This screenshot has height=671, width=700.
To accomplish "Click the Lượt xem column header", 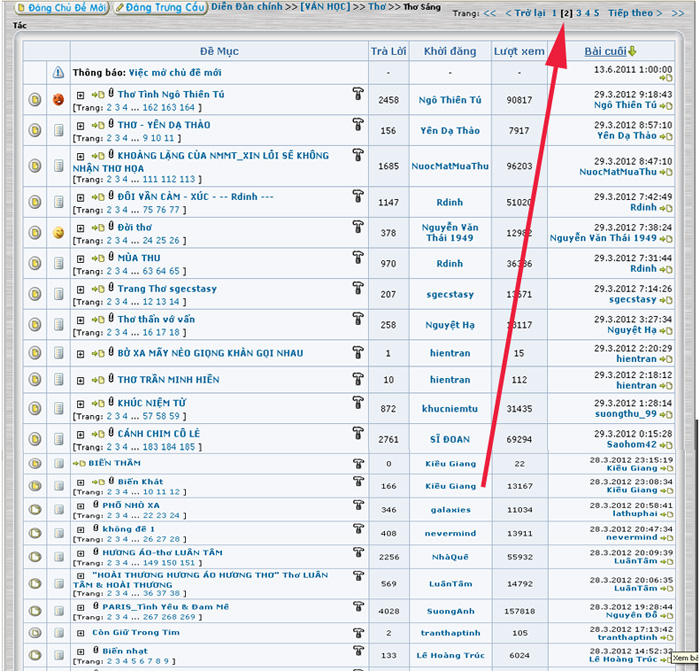I will click(519, 51).
